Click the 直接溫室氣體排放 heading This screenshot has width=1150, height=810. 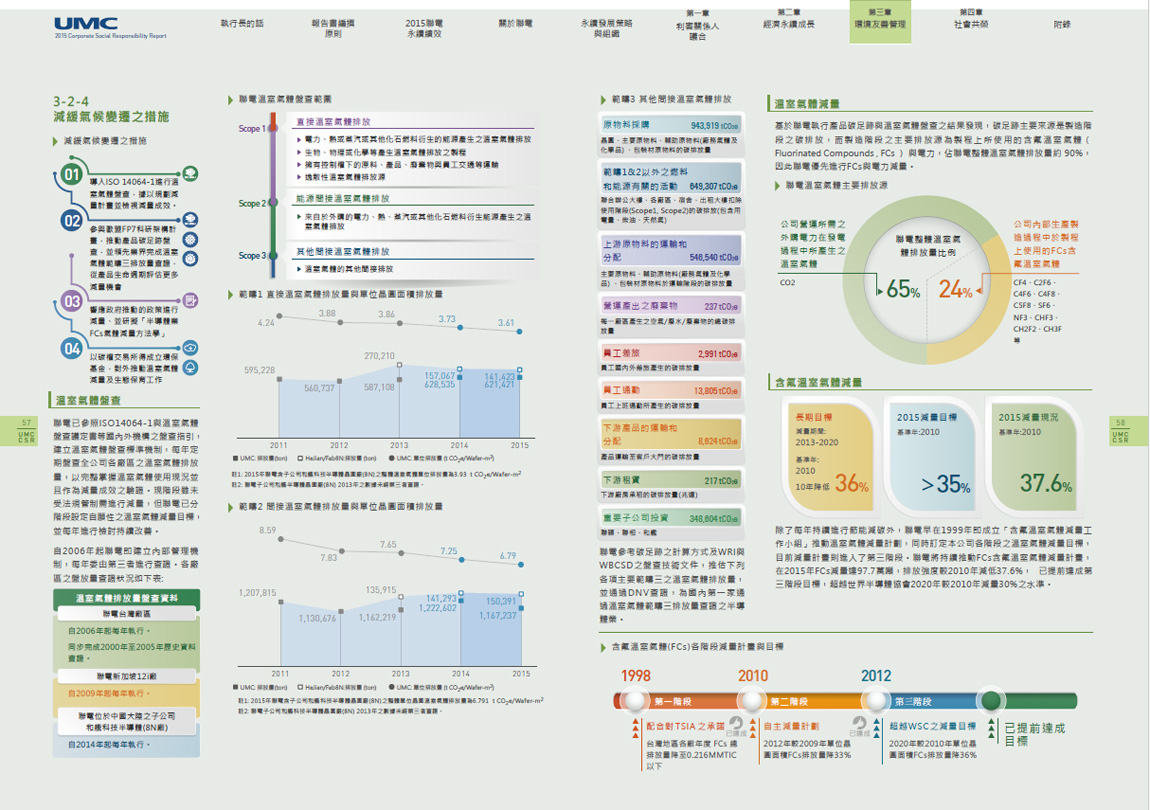coord(334,121)
